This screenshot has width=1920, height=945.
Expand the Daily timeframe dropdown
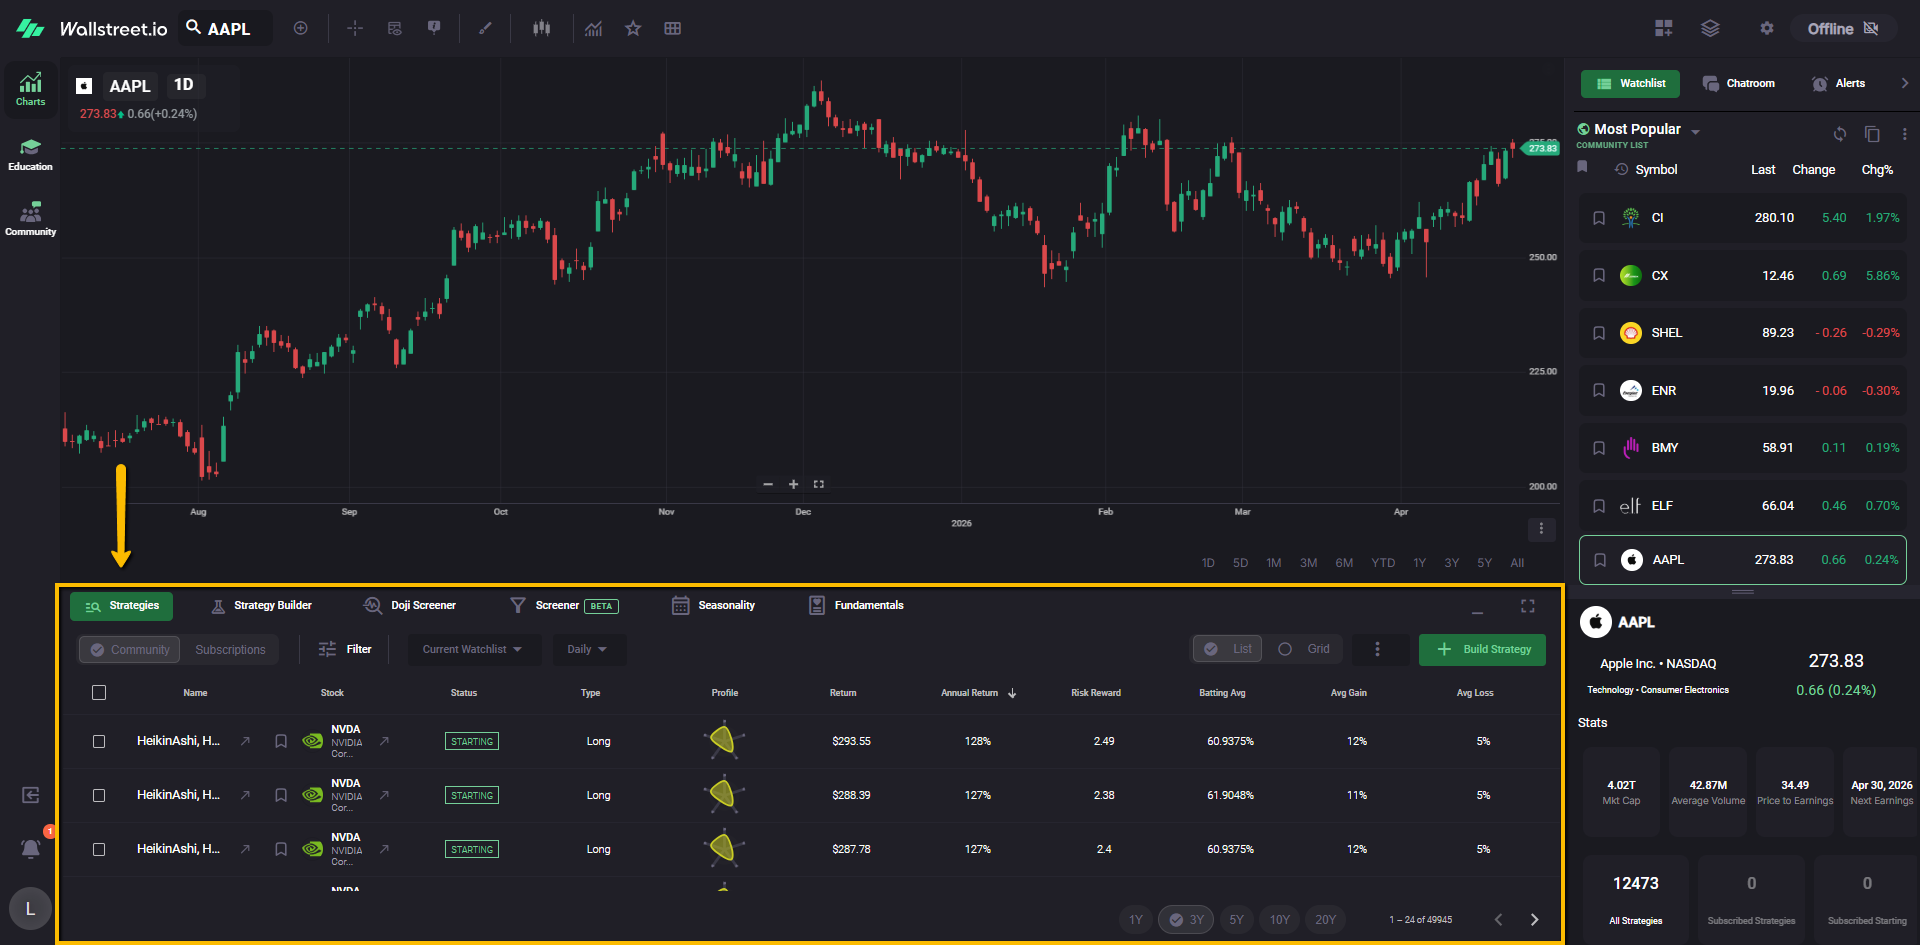click(588, 650)
